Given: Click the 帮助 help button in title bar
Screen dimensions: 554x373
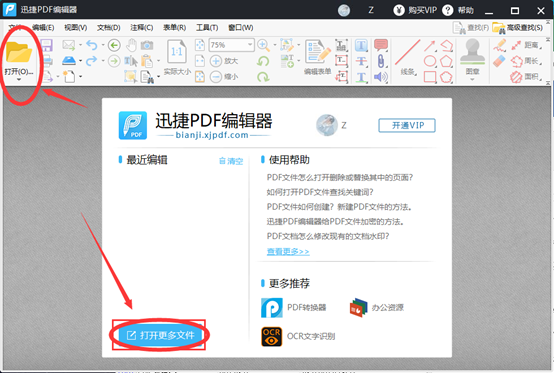Looking at the screenshot, I should click(458, 10).
